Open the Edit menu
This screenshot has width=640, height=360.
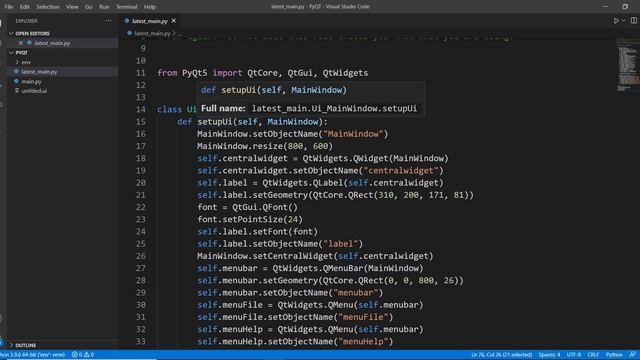tap(25, 7)
